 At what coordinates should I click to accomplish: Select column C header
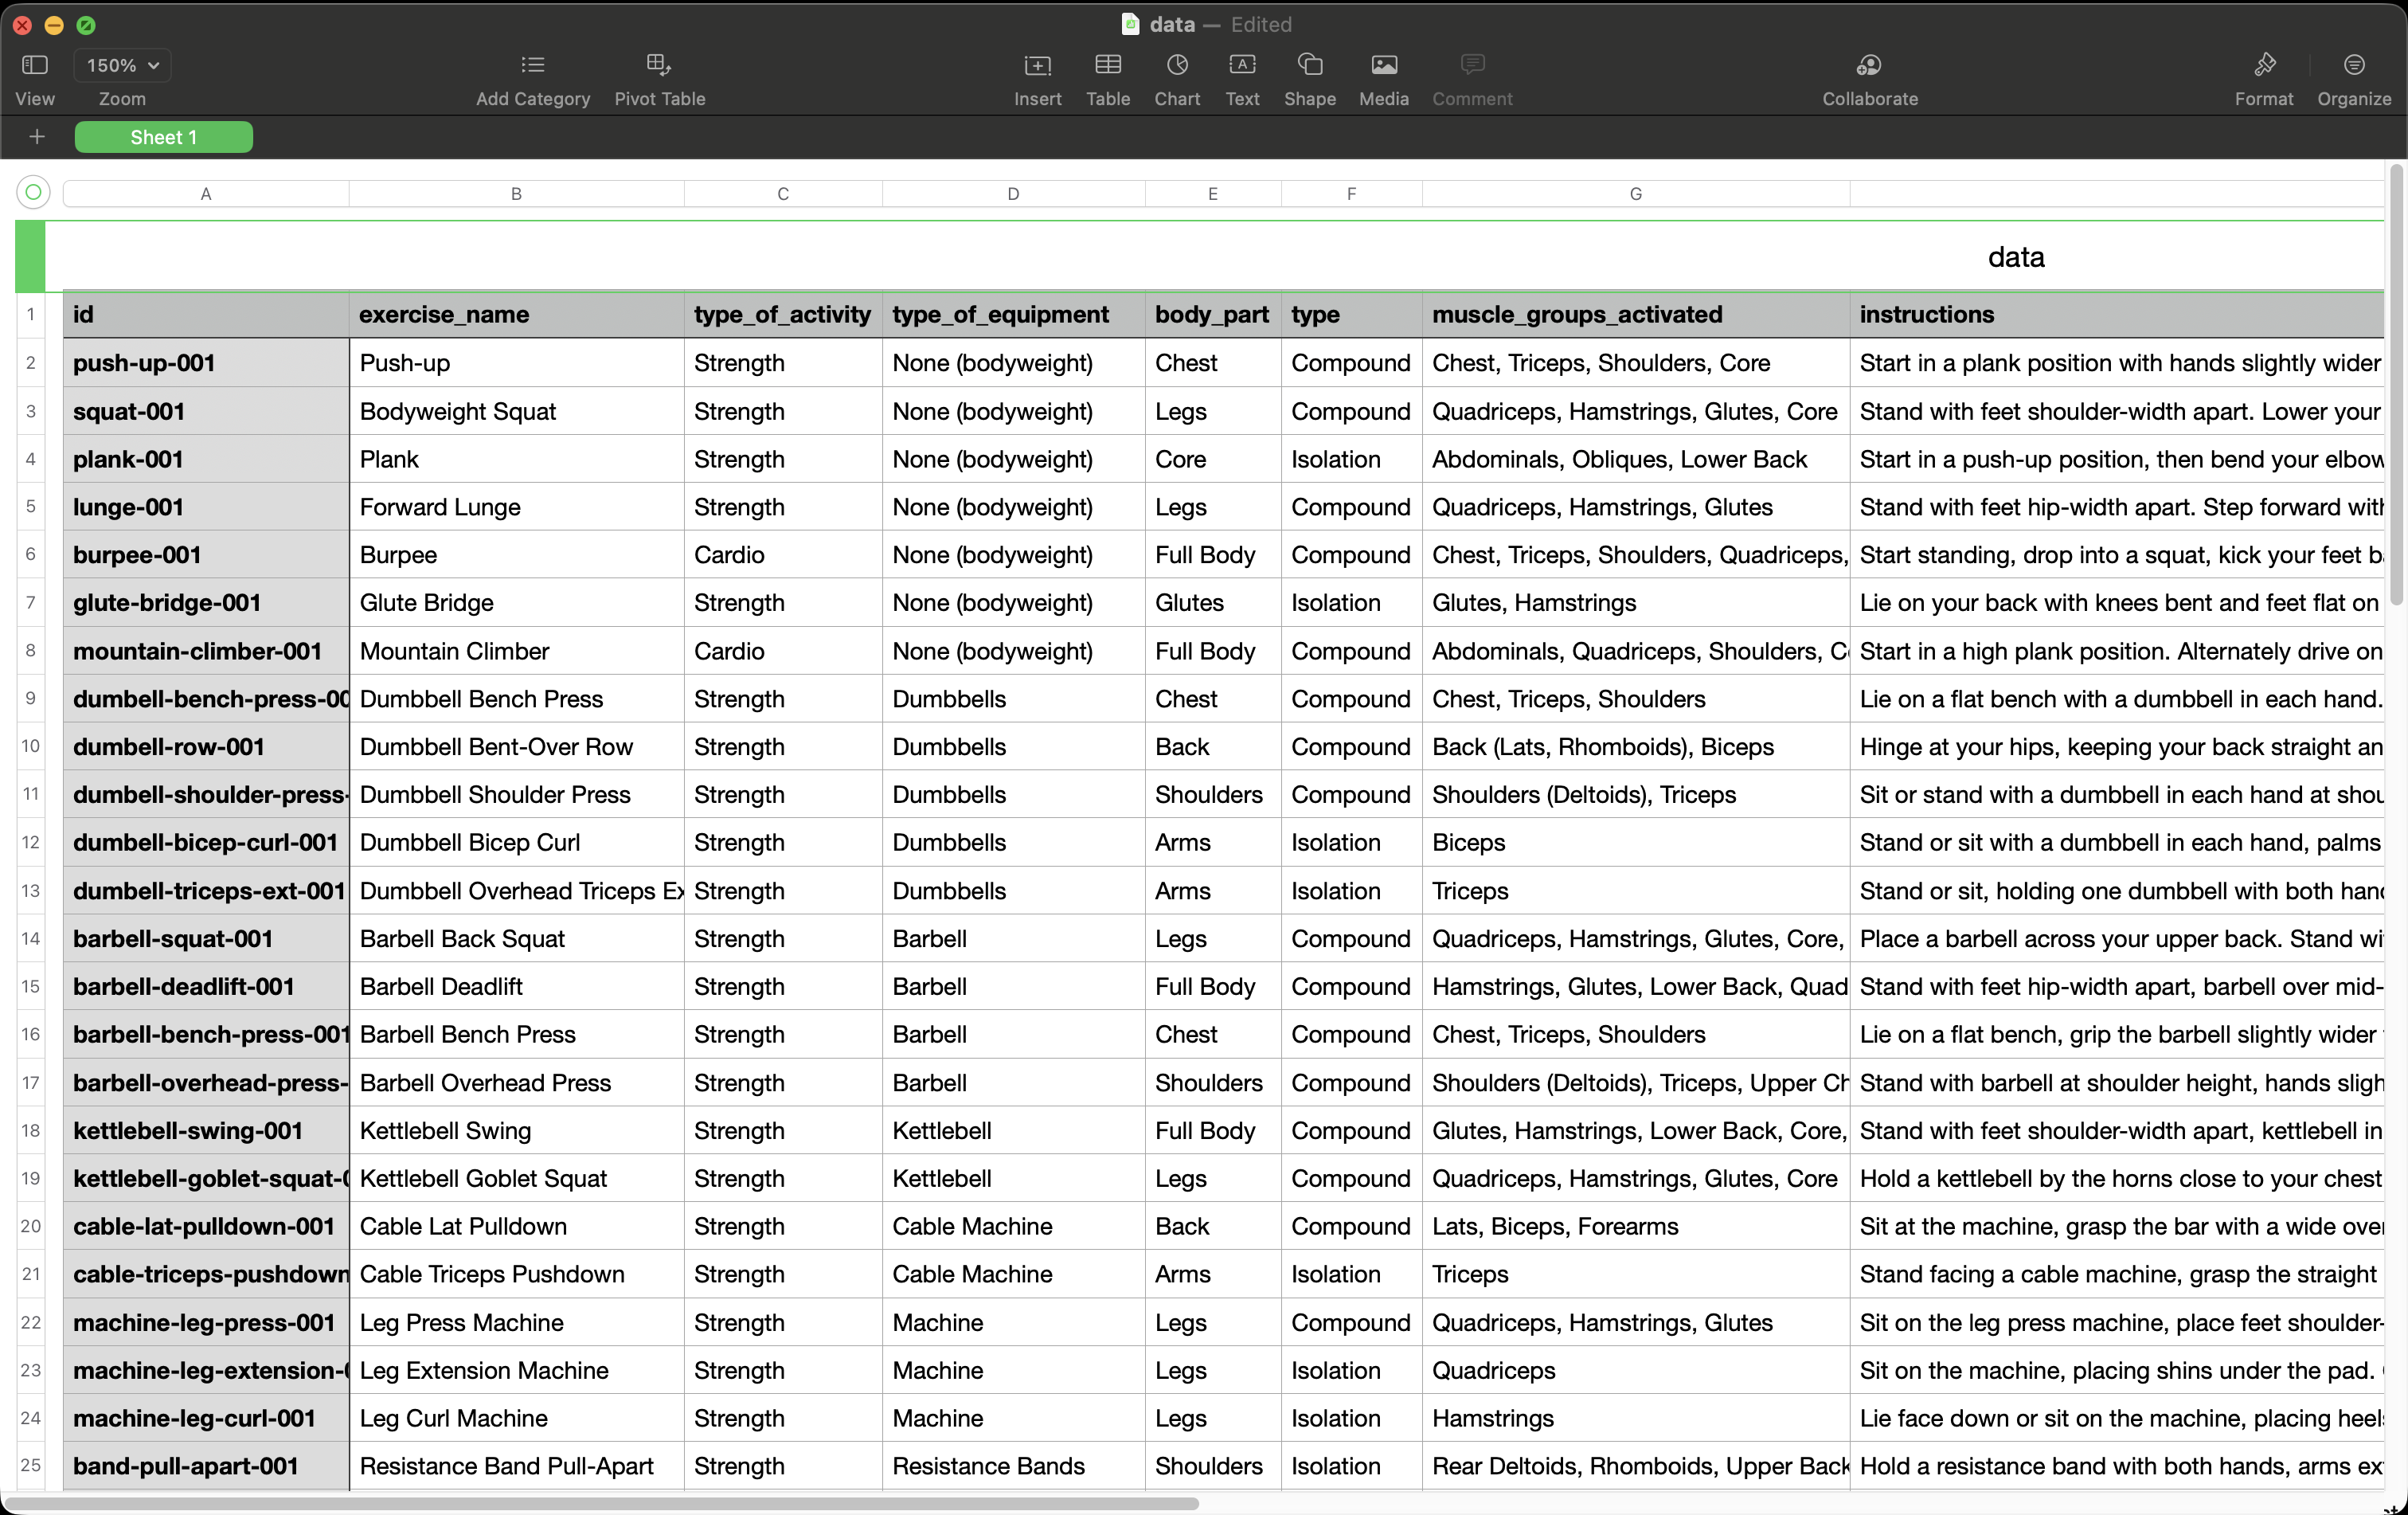point(783,194)
